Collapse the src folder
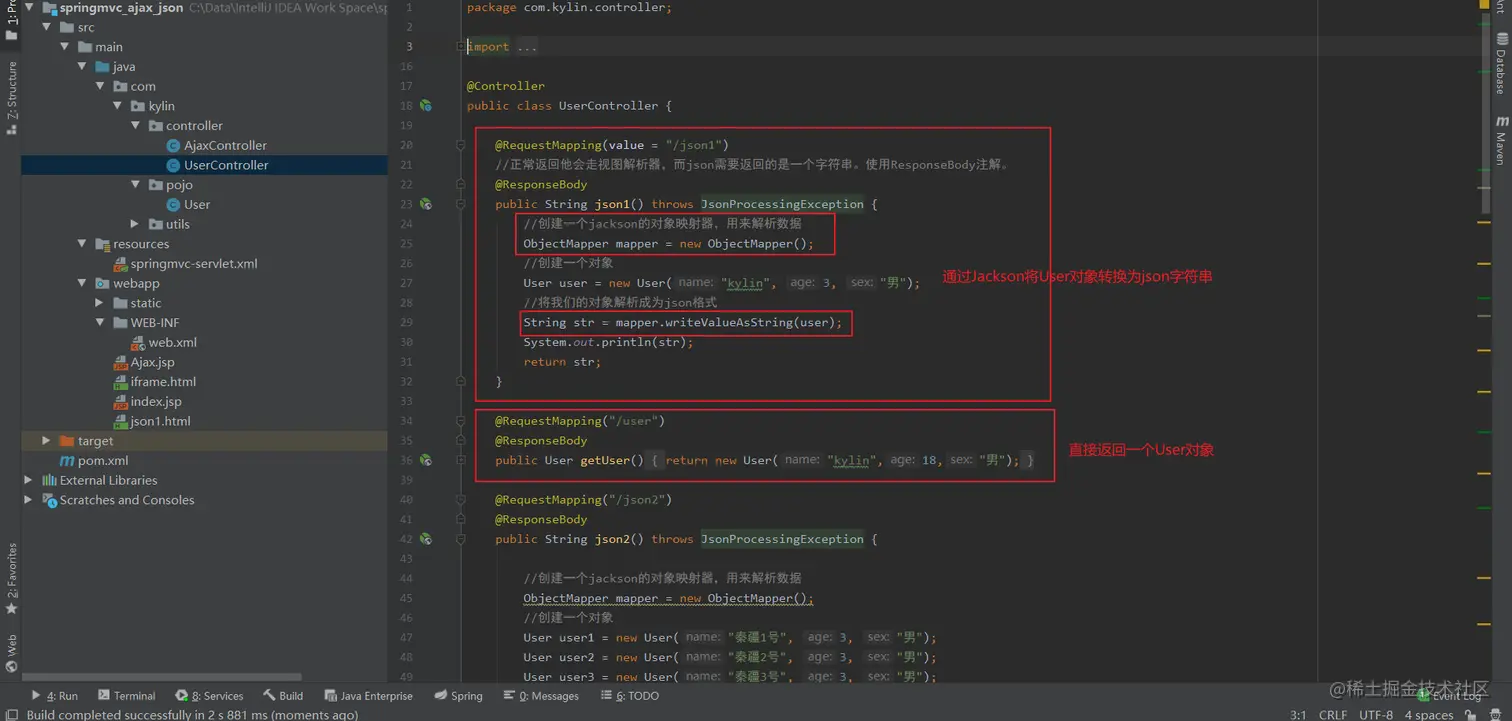Image resolution: width=1512 pixels, height=721 pixels. [46, 27]
